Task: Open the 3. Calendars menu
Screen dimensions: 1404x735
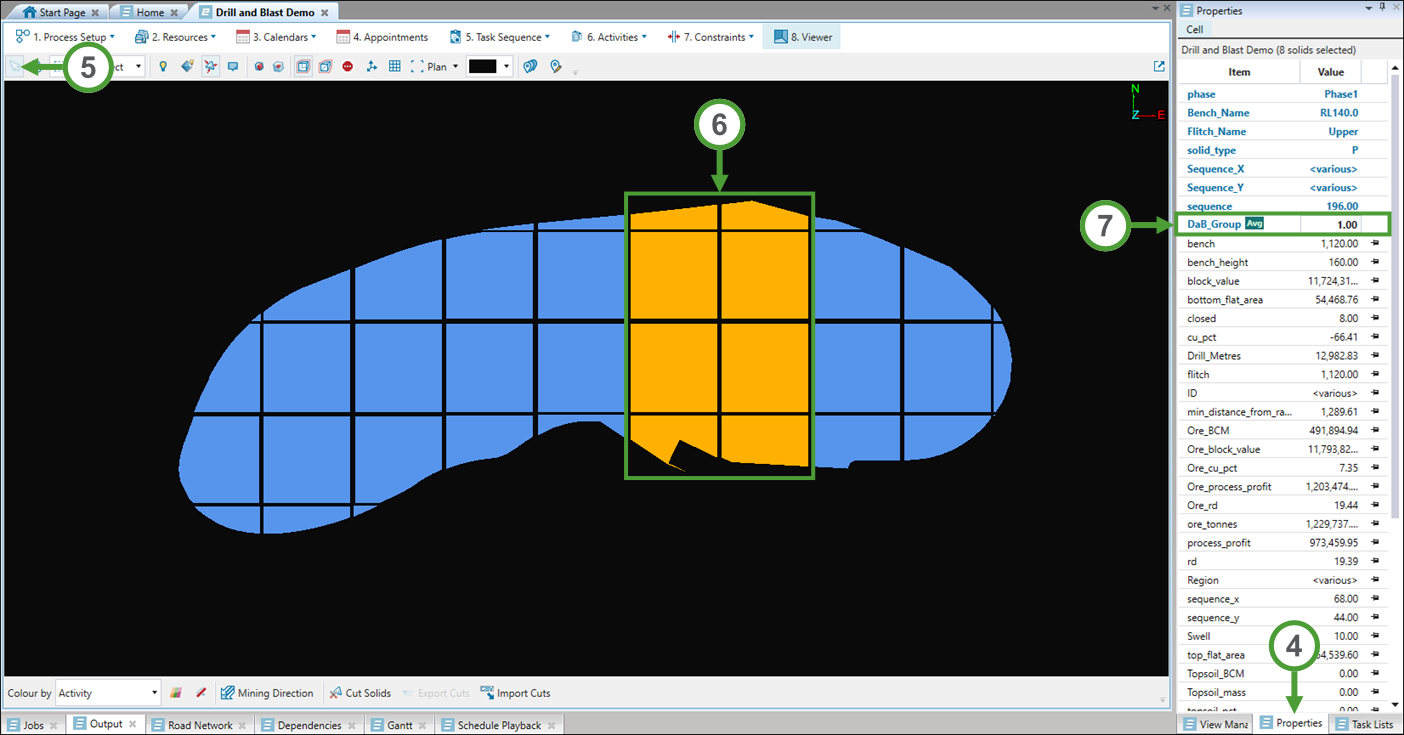Action: coord(276,37)
